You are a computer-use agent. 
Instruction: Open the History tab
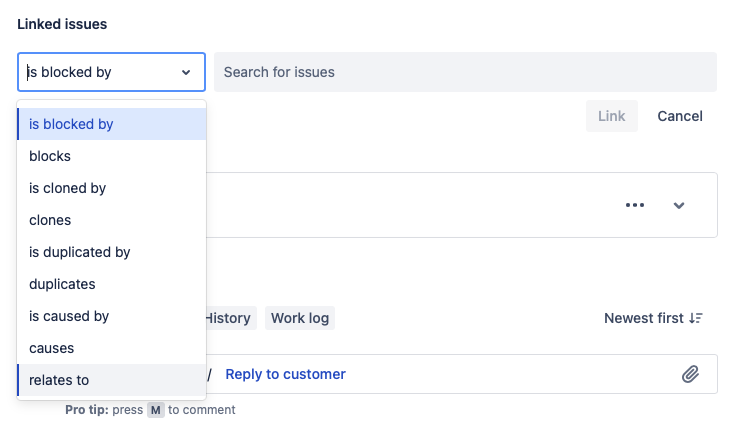[x=229, y=318]
